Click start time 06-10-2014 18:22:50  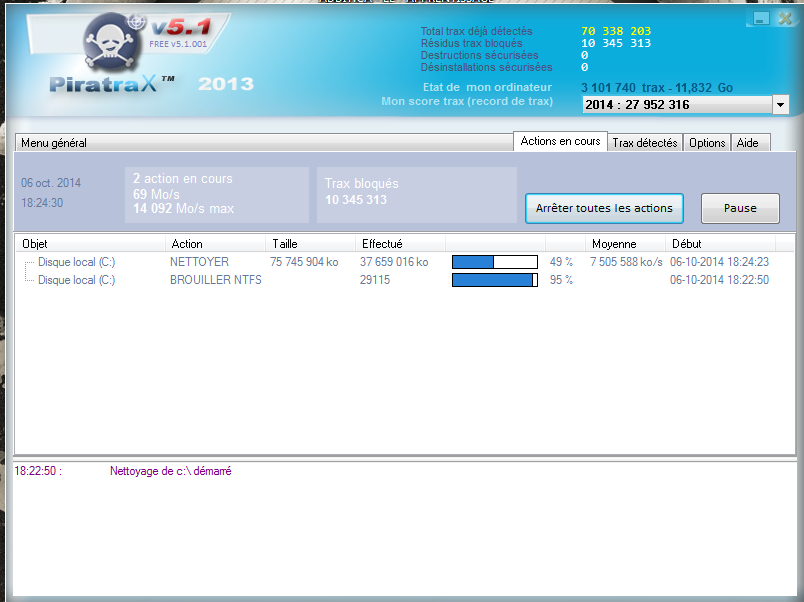click(719, 280)
